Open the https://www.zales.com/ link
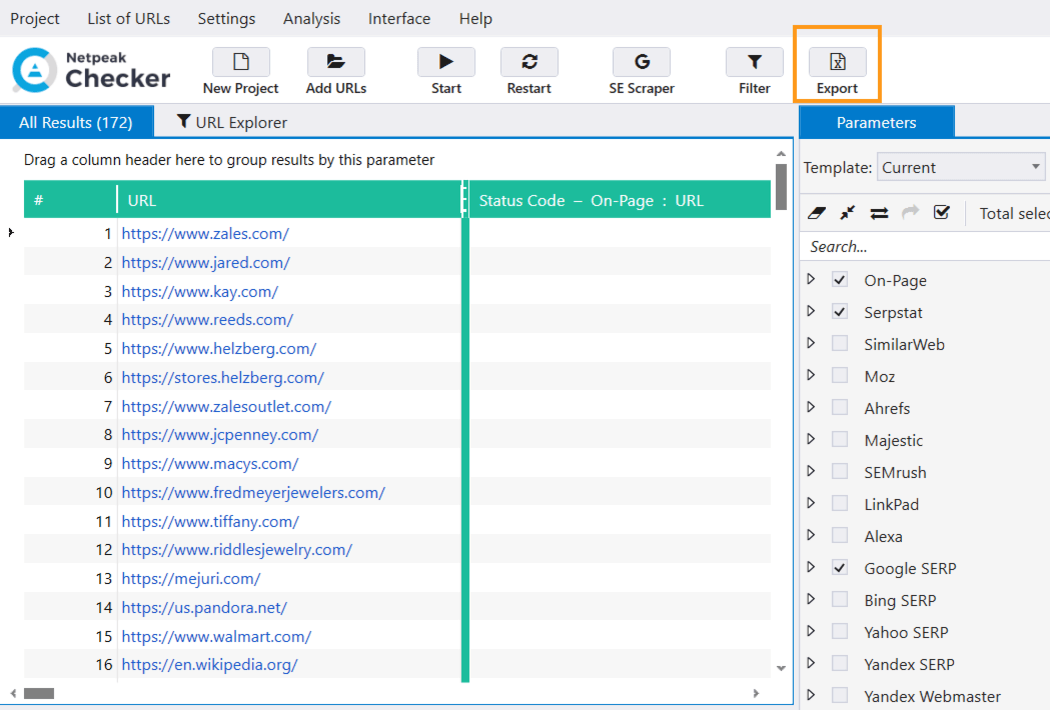 coord(205,234)
